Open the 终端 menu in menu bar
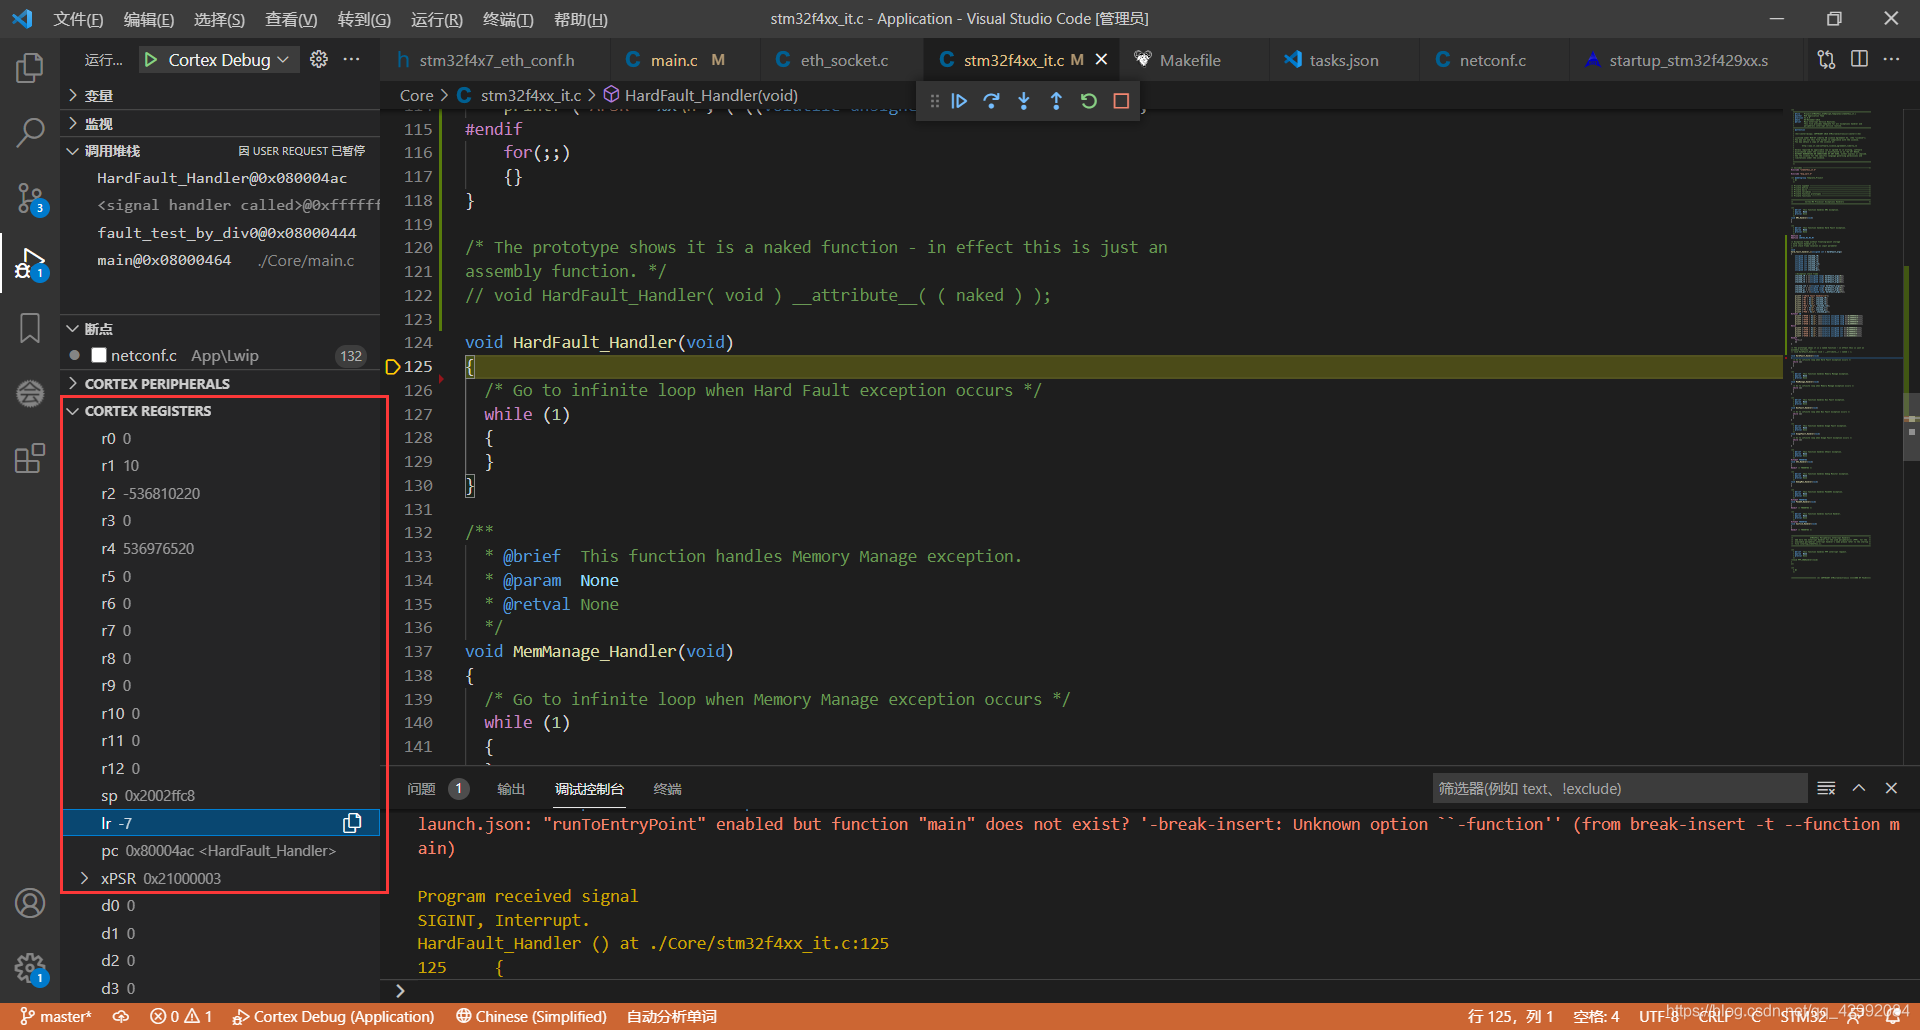 507,19
